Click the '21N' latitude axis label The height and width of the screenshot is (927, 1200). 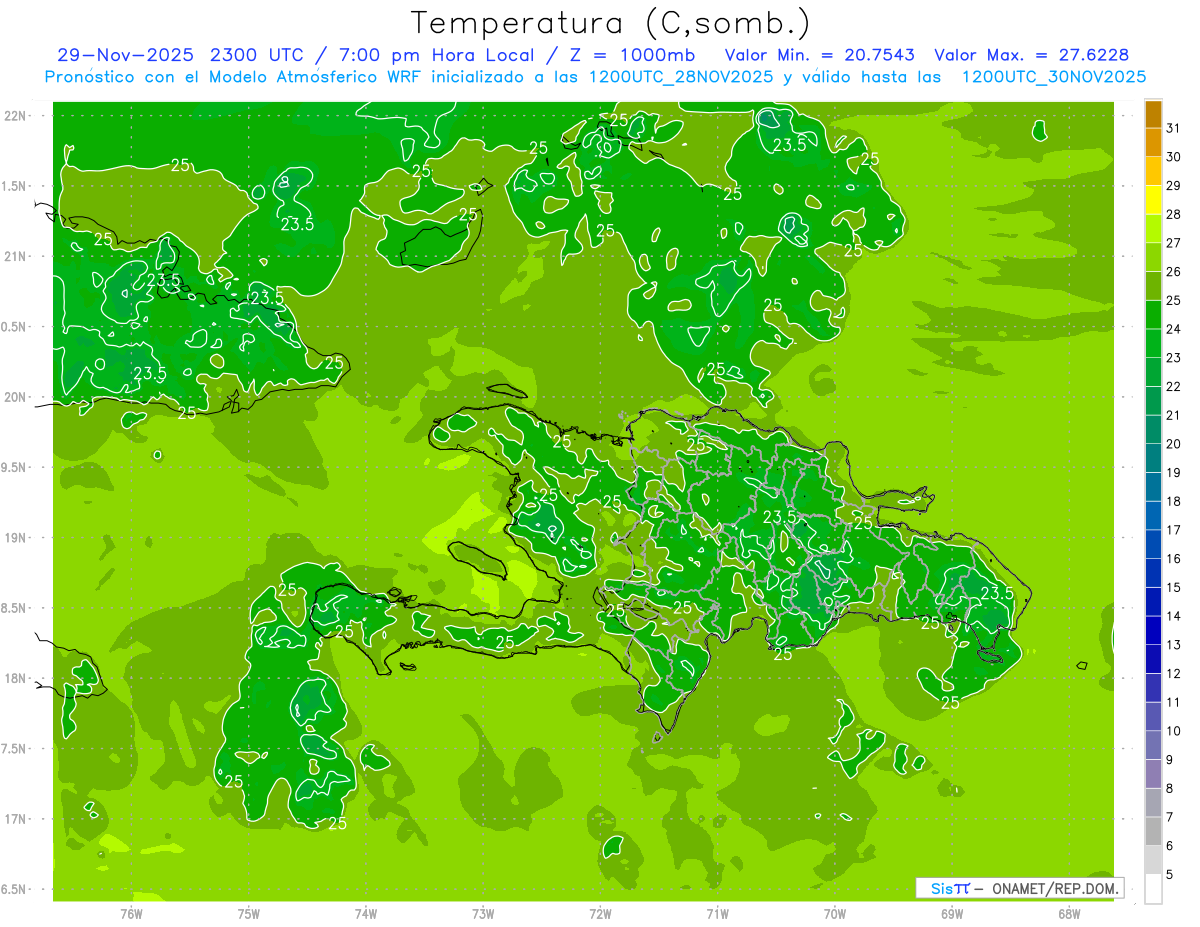(15, 256)
